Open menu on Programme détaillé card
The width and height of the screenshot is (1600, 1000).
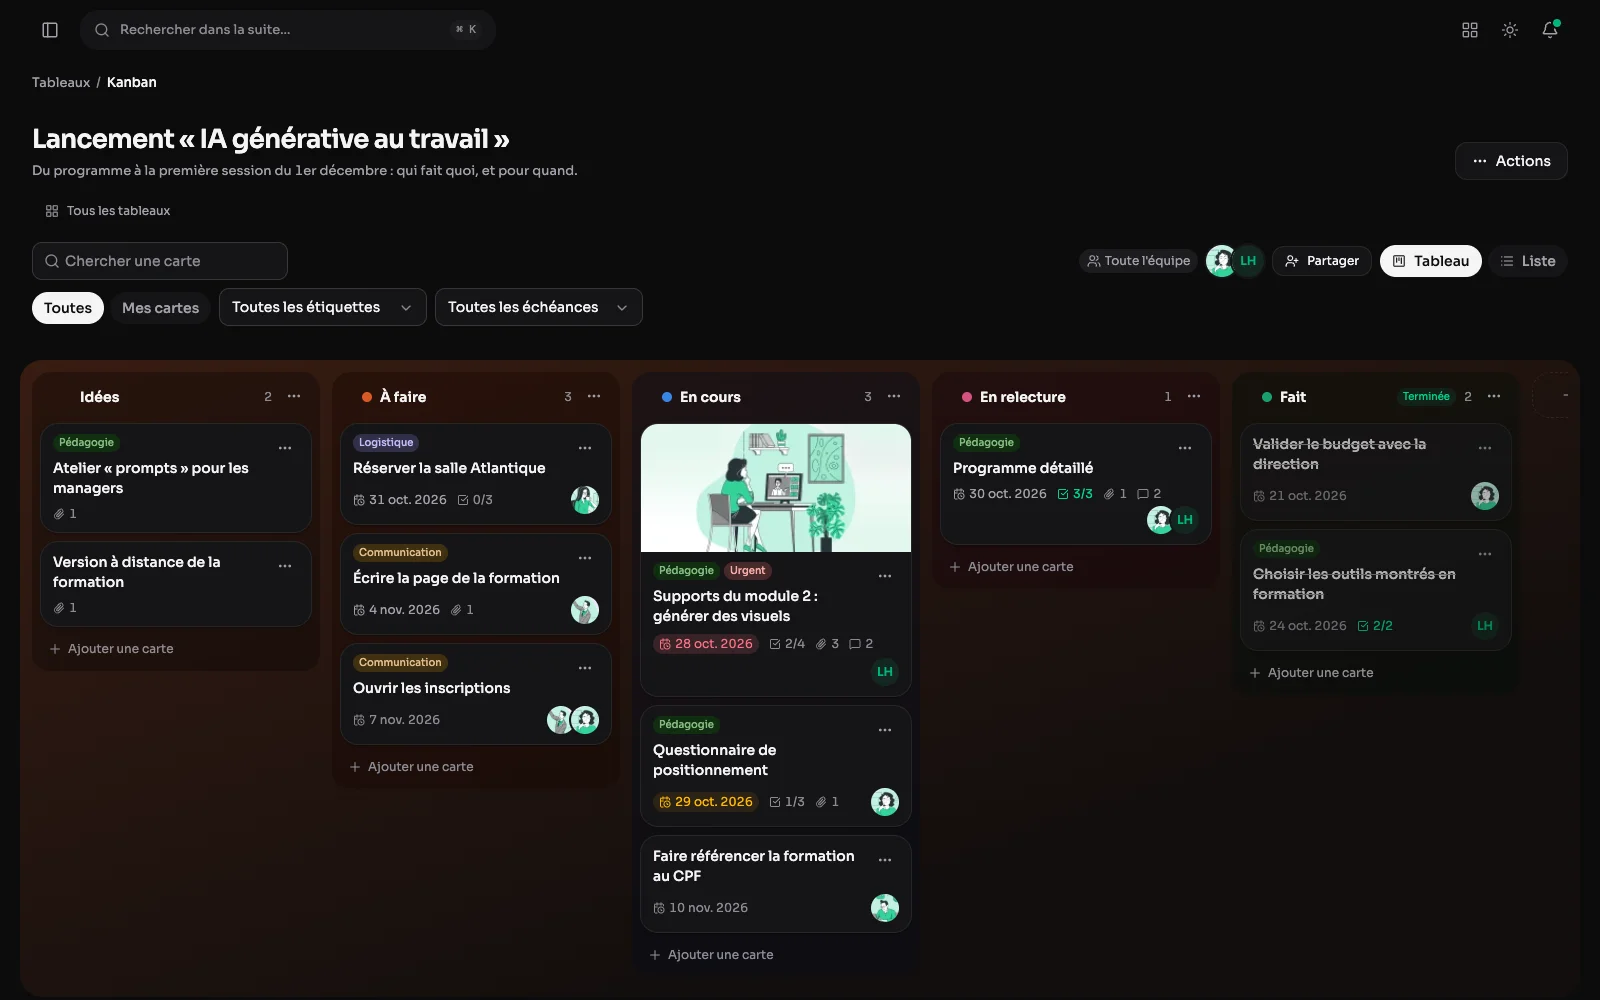[x=1185, y=448]
